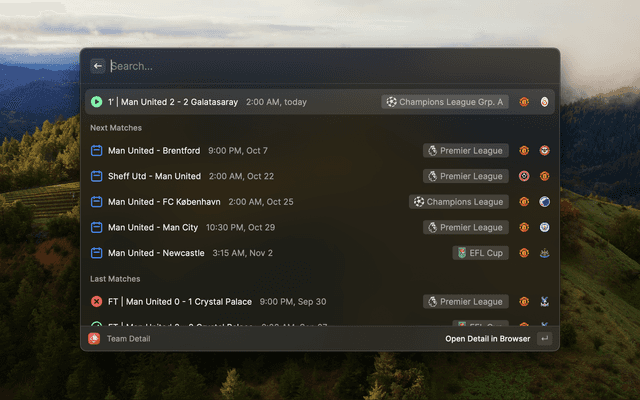The height and width of the screenshot is (400, 640).
Task: Click the Newcastle crest icon
Action: click(544, 253)
